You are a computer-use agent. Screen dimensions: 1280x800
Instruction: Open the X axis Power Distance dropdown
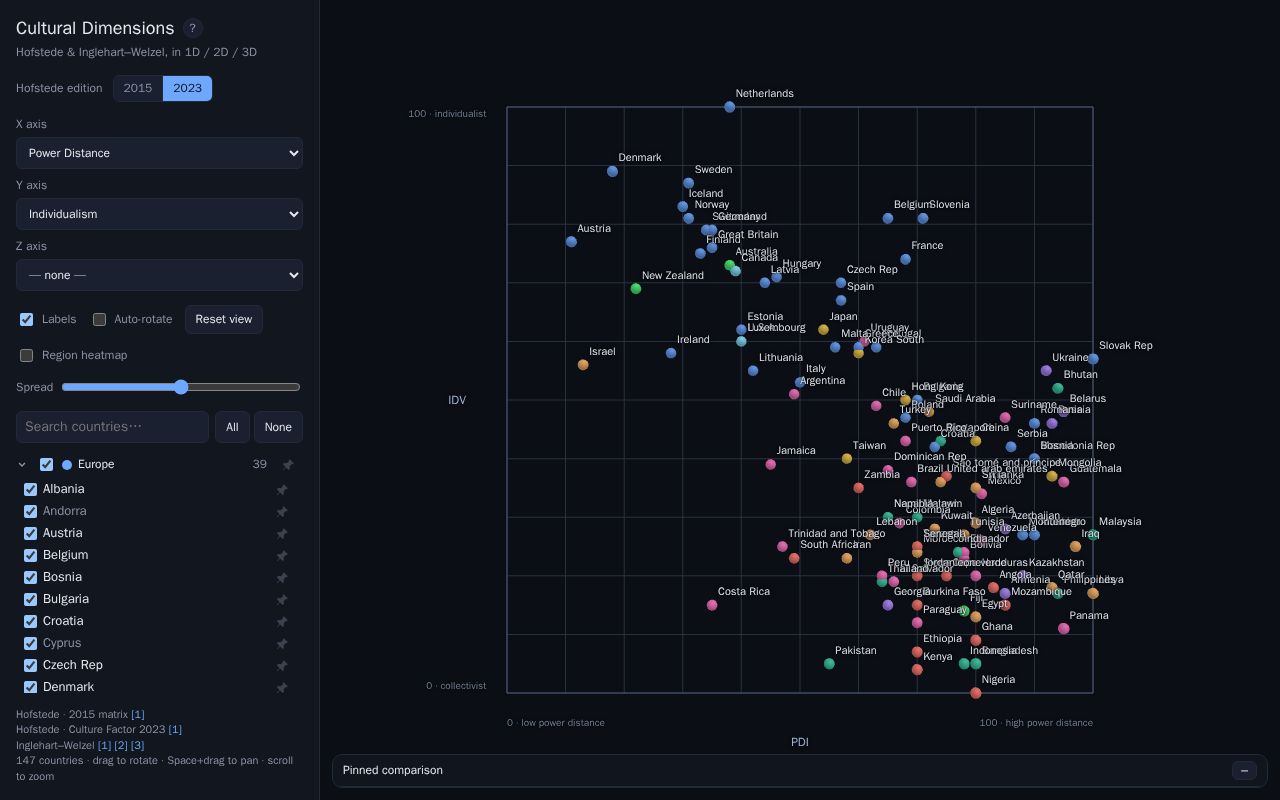point(159,153)
